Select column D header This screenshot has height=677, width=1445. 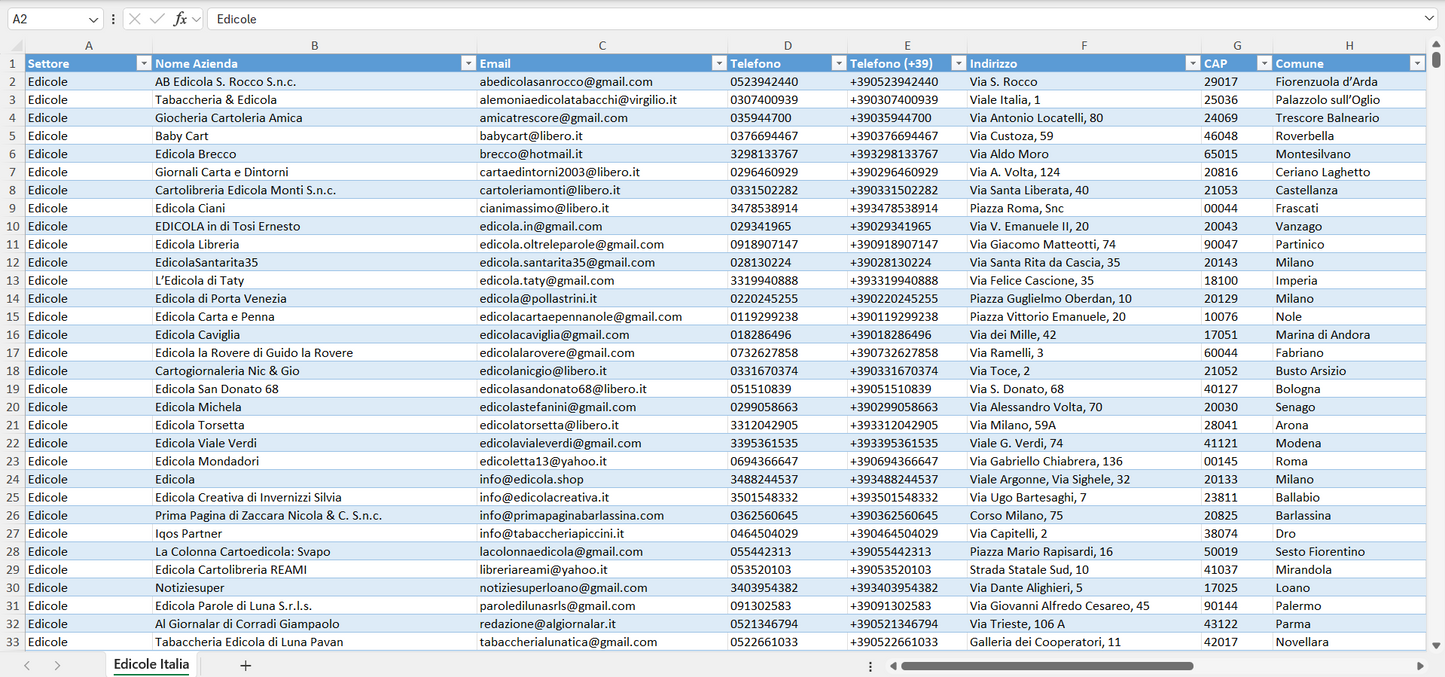point(788,46)
